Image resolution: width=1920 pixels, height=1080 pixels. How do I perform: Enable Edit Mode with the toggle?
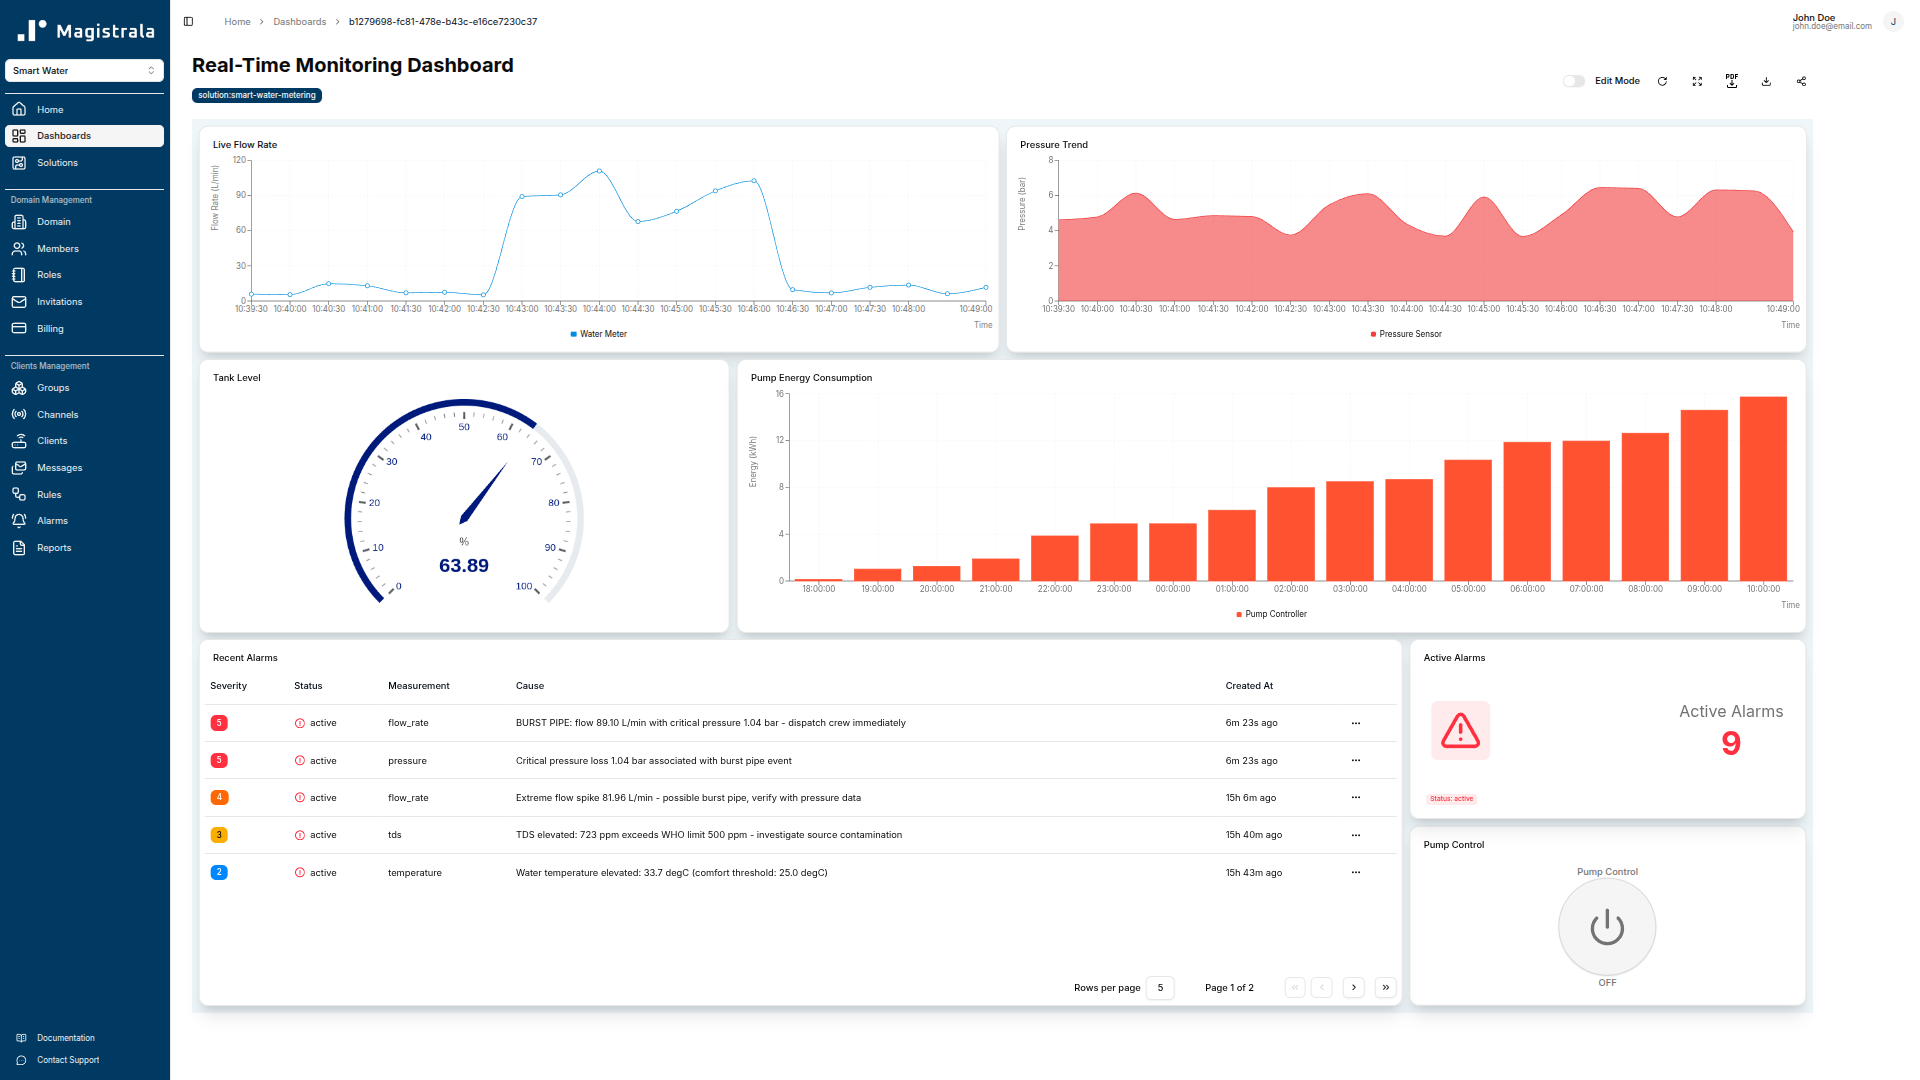1573,81
